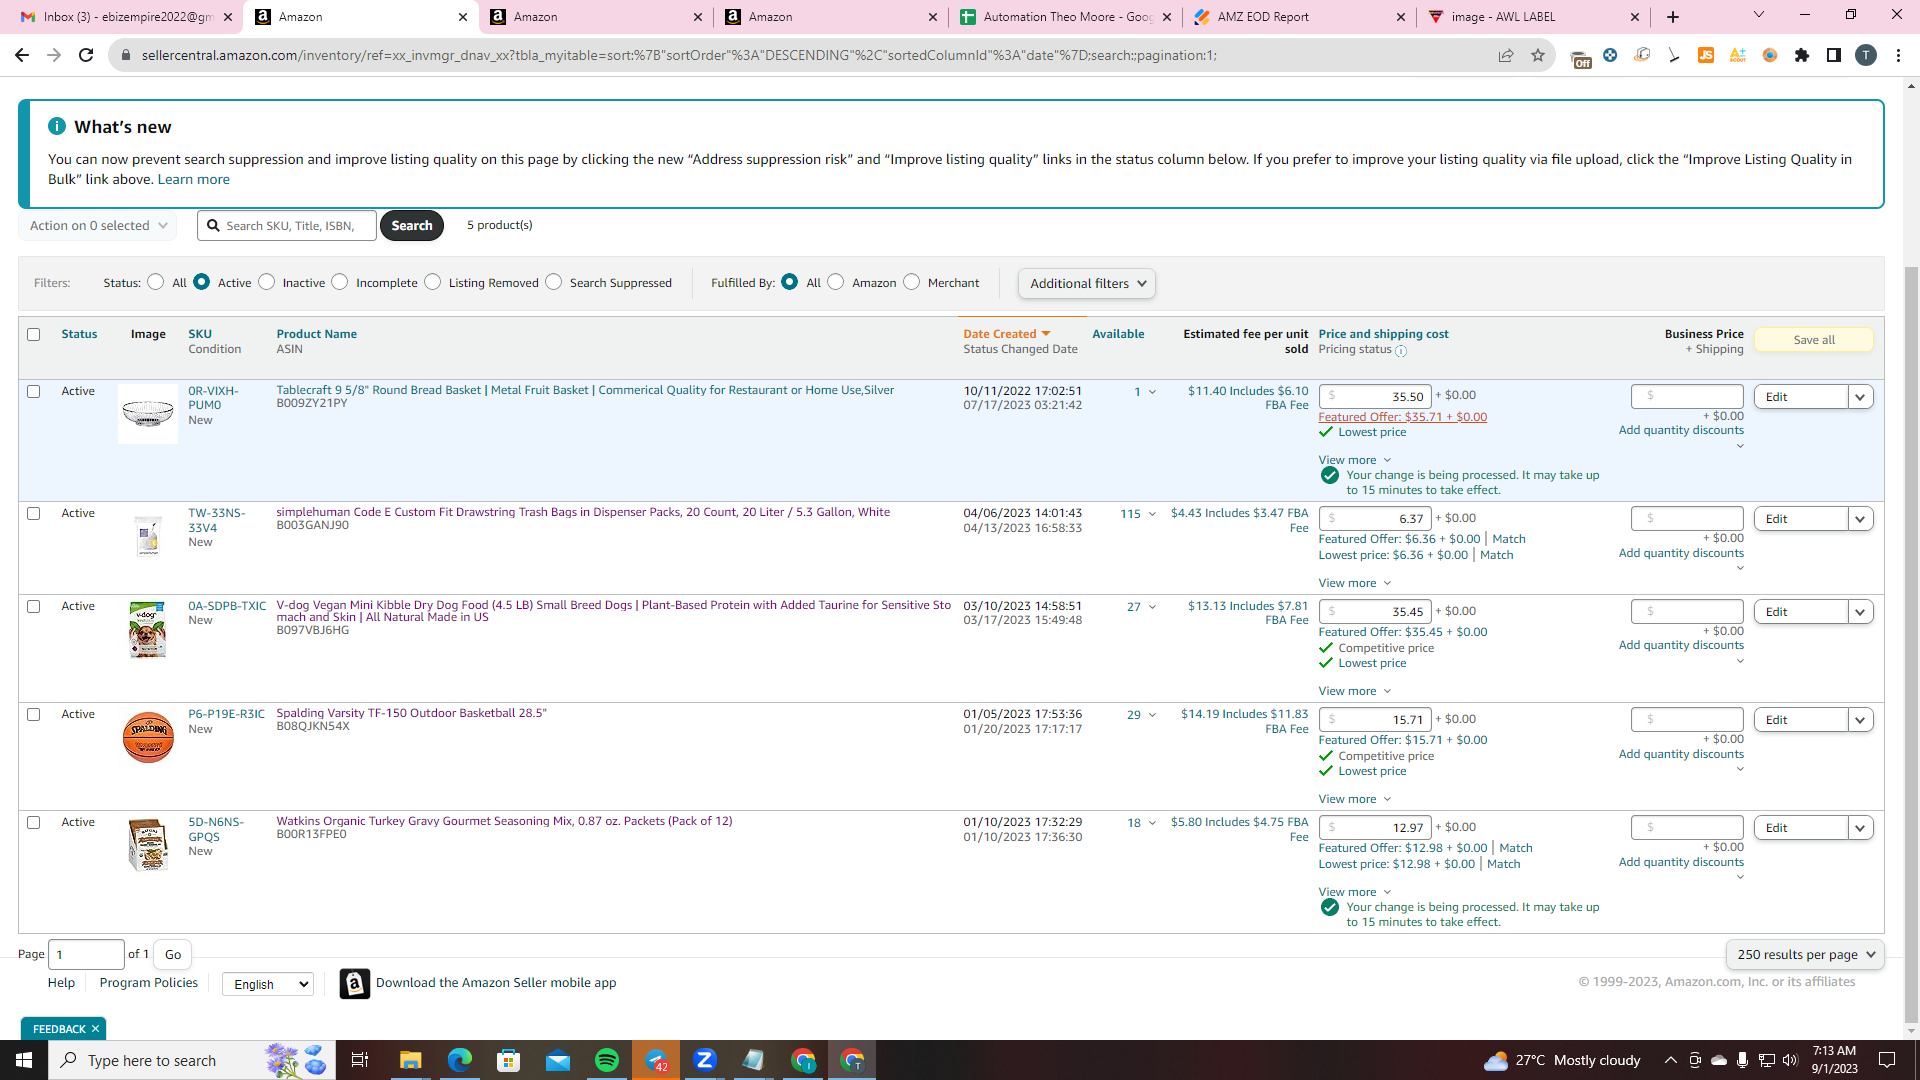Screen dimensions: 1920x1080
Task: Click the pricing status info icon
Action: point(1401,351)
